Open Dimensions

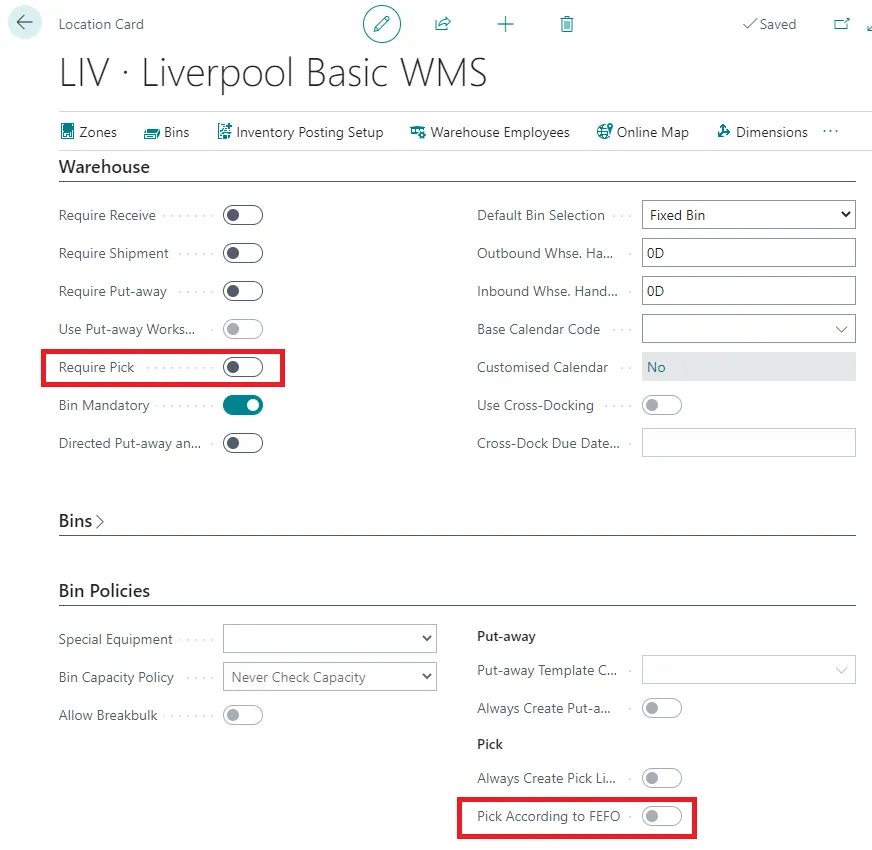[762, 132]
